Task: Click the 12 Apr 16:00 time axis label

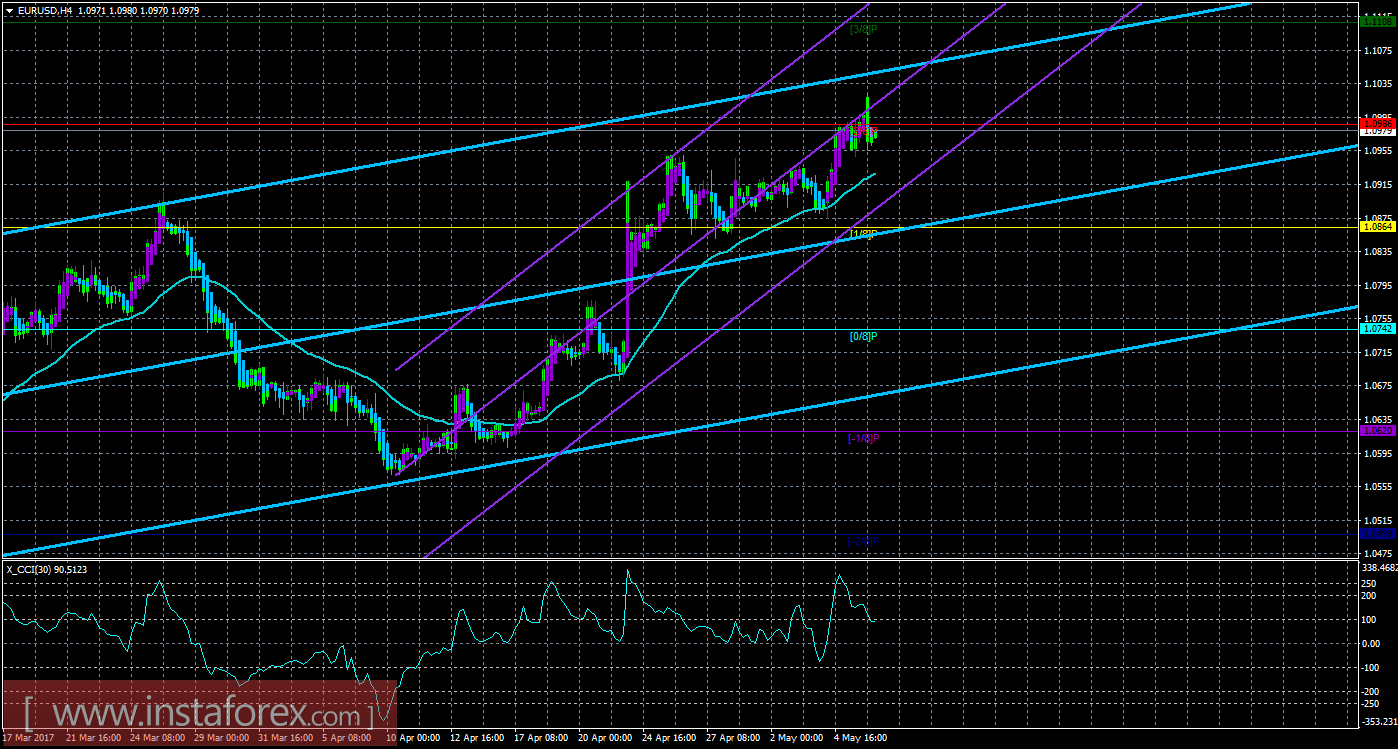Action: (475, 739)
